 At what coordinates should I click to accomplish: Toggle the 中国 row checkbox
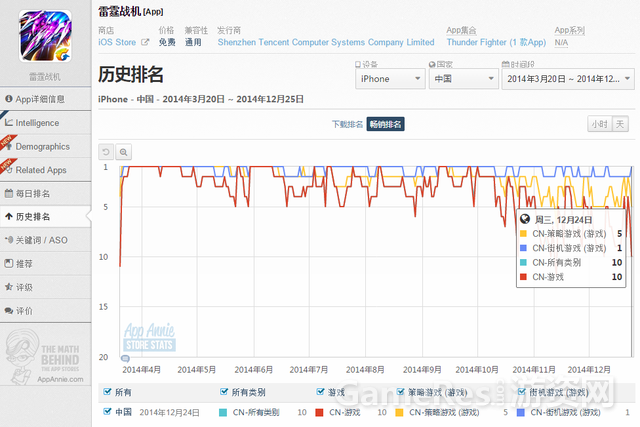107,411
